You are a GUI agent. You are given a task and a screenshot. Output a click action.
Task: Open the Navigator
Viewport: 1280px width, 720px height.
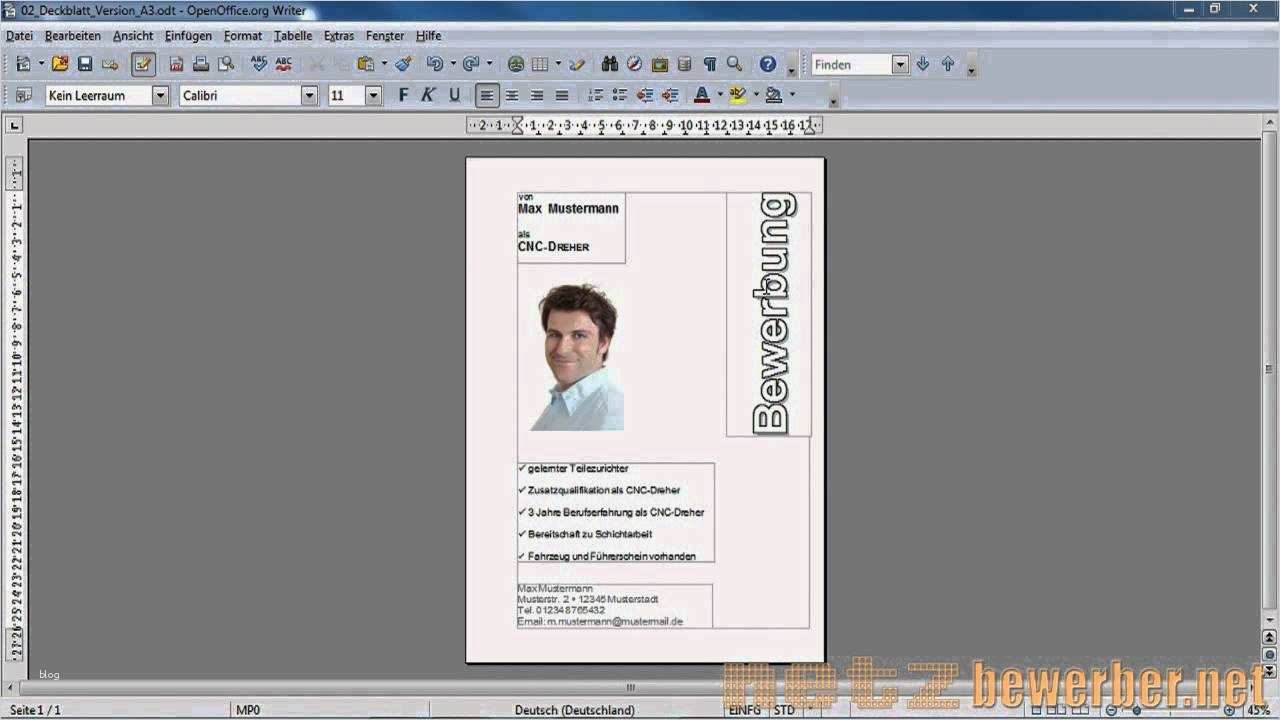(634, 63)
